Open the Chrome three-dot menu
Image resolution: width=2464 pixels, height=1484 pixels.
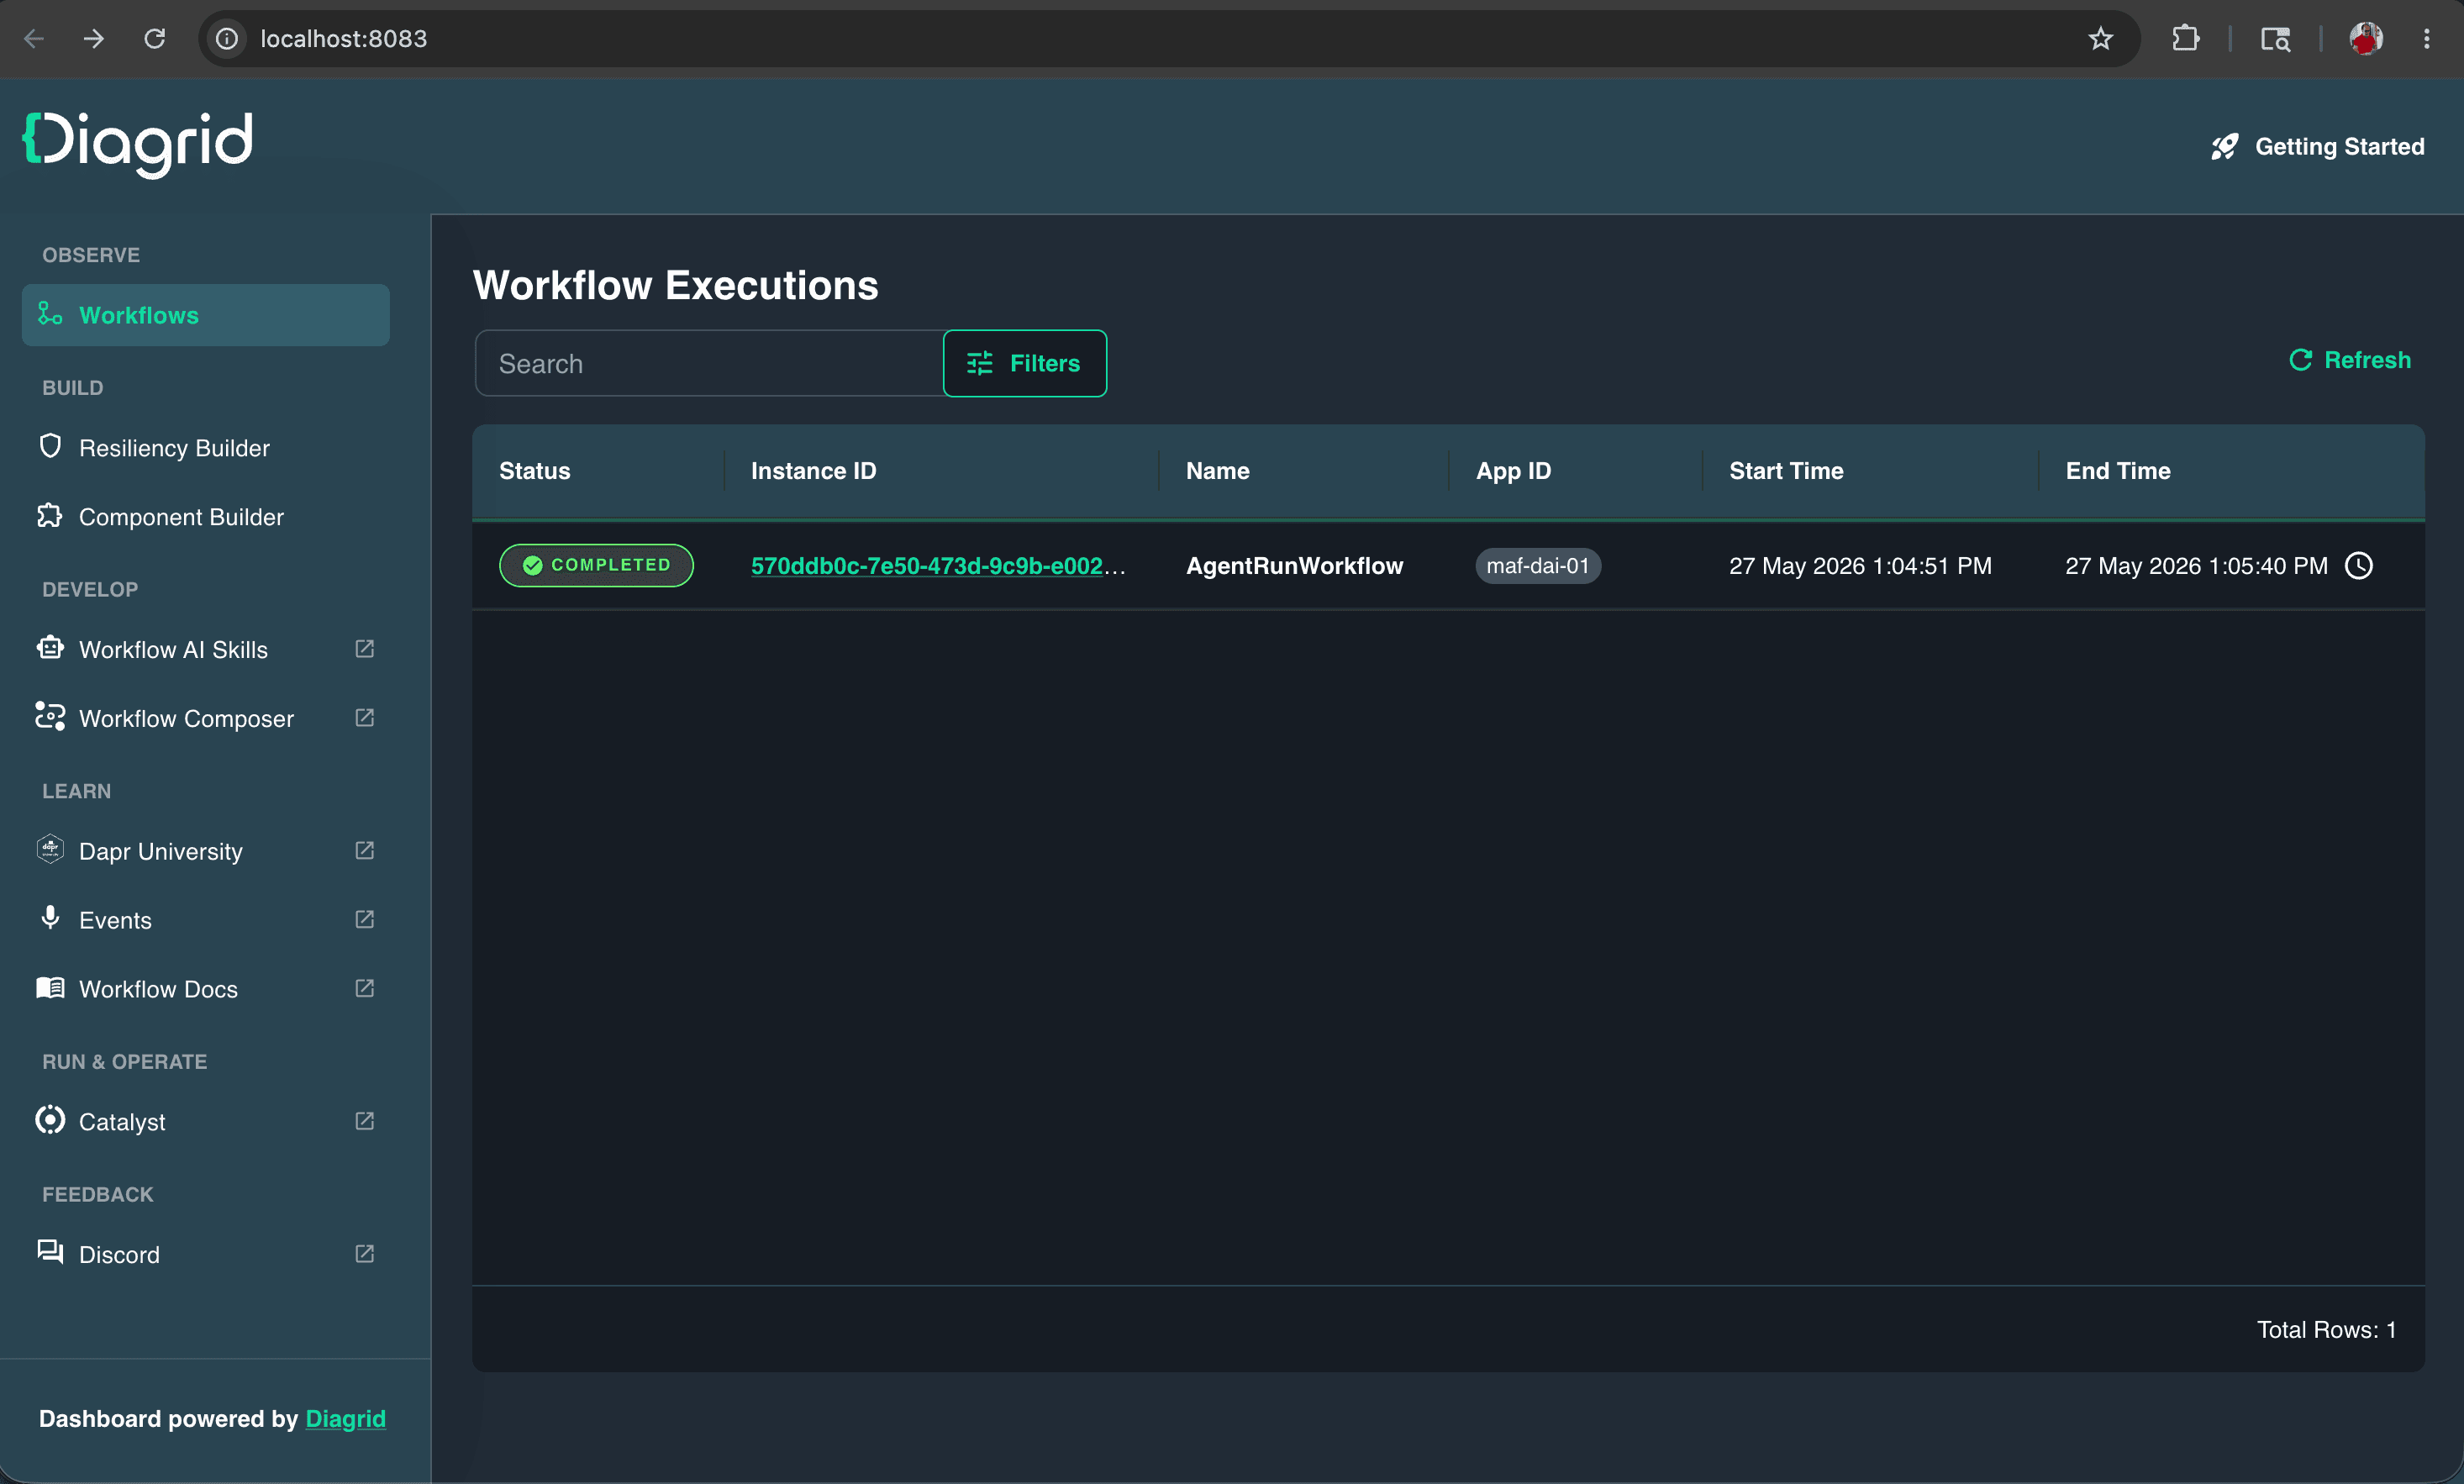click(x=2427, y=39)
